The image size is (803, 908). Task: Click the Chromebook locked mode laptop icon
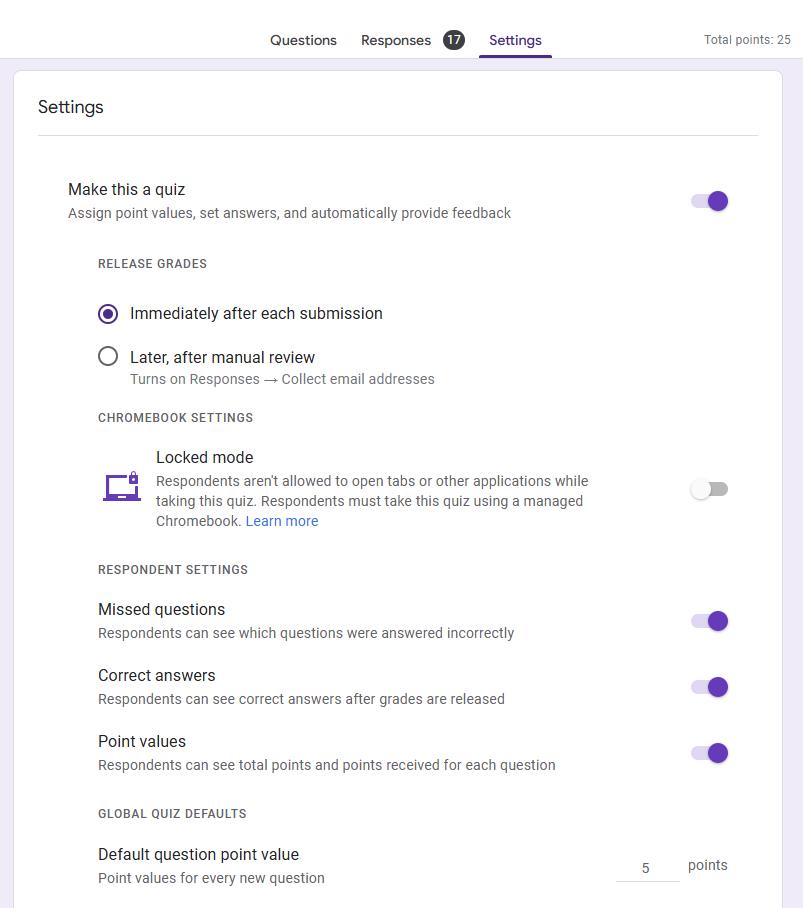coord(121,487)
